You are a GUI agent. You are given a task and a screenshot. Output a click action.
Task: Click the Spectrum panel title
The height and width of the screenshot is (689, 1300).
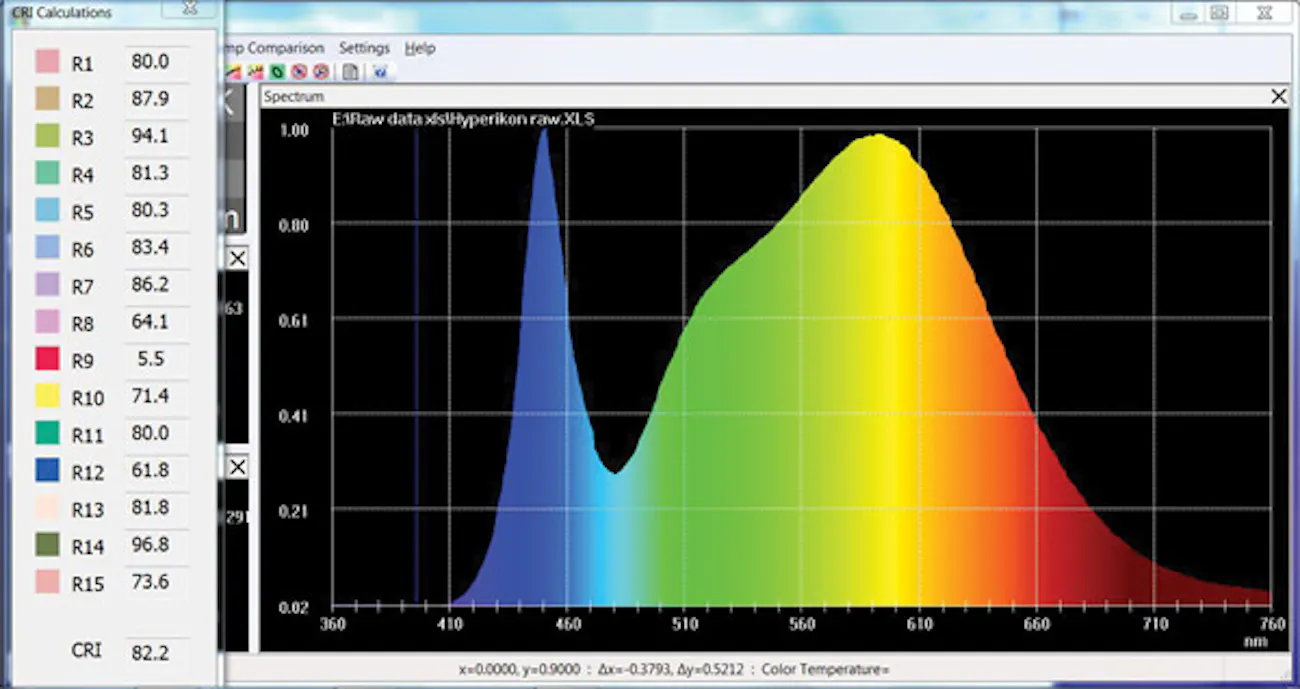tap(294, 96)
